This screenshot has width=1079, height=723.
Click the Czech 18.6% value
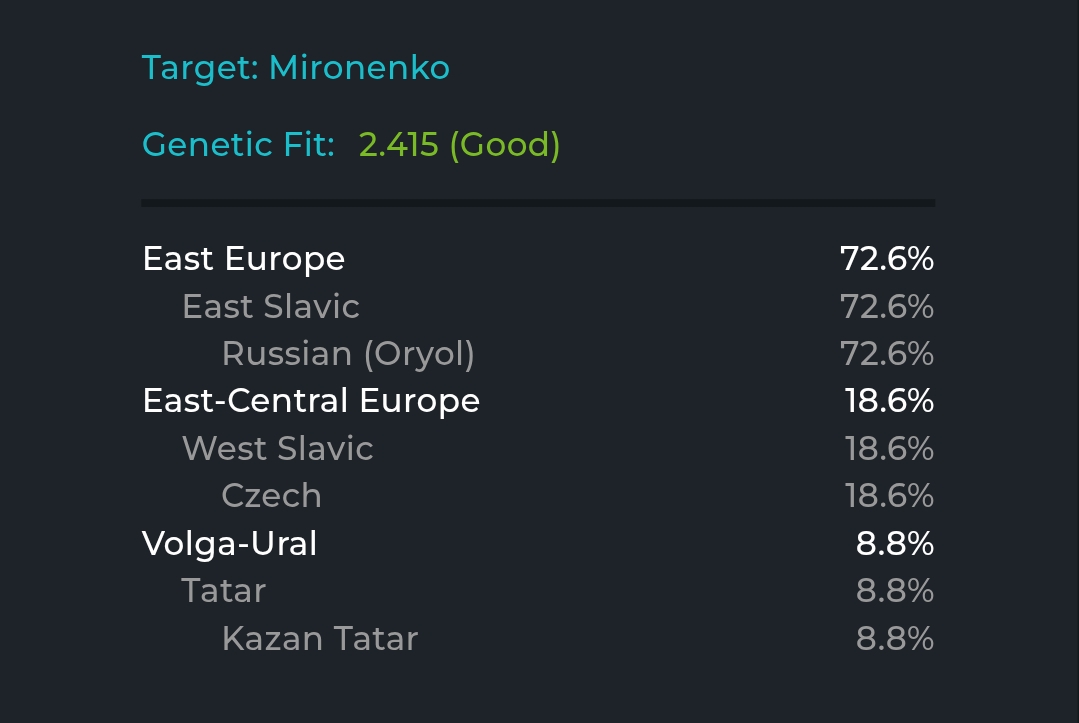[889, 496]
